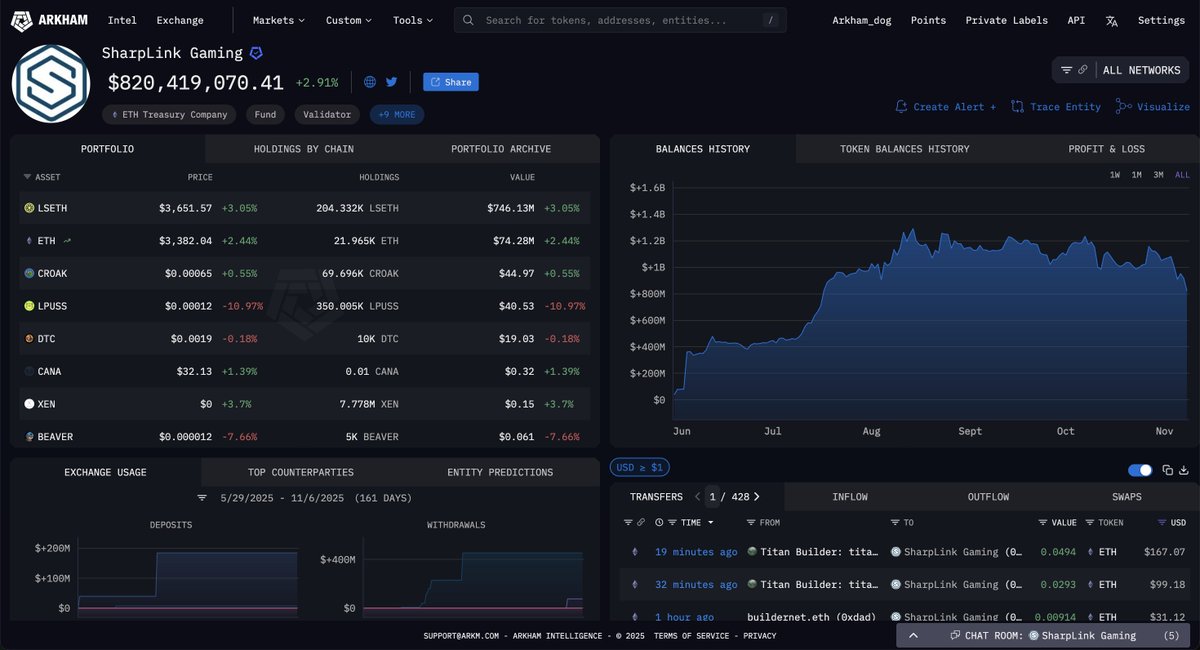Open the Markets dropdown menu

pyautogui.click(x=278, y=20)
